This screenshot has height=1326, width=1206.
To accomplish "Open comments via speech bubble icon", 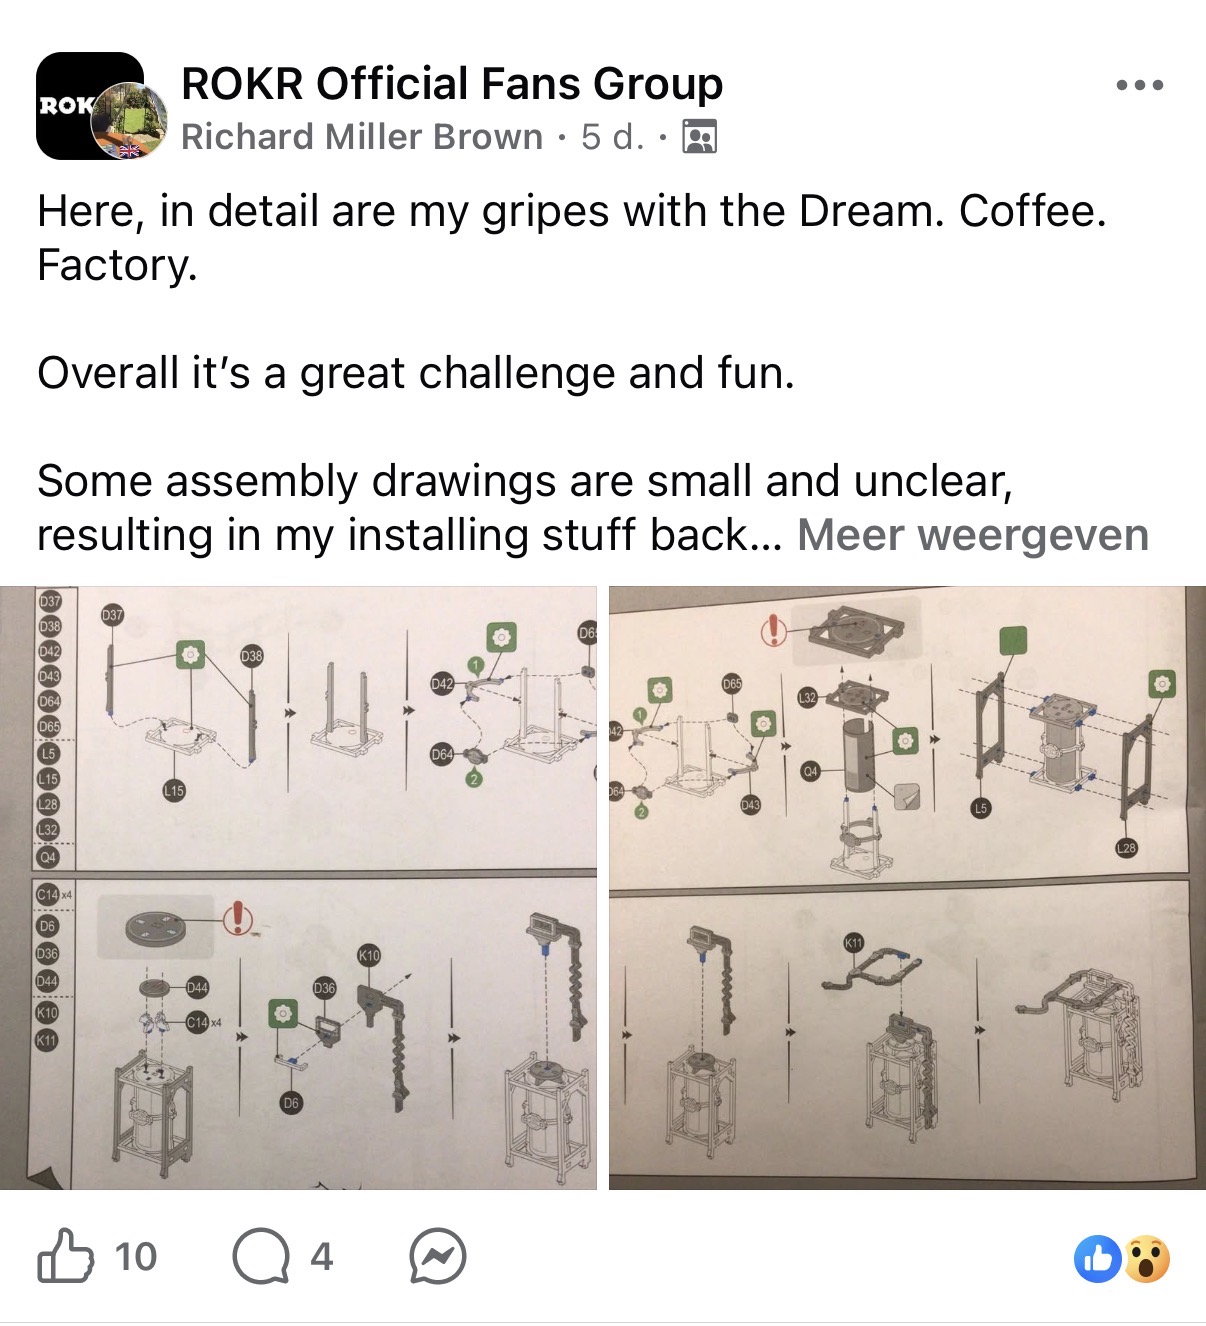I will (x=260, y=1257).
